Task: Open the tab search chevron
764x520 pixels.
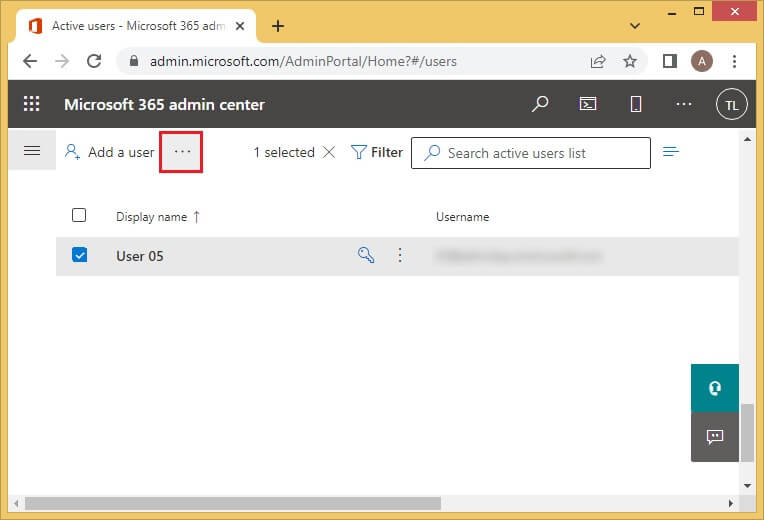Action: coord(634,25)
